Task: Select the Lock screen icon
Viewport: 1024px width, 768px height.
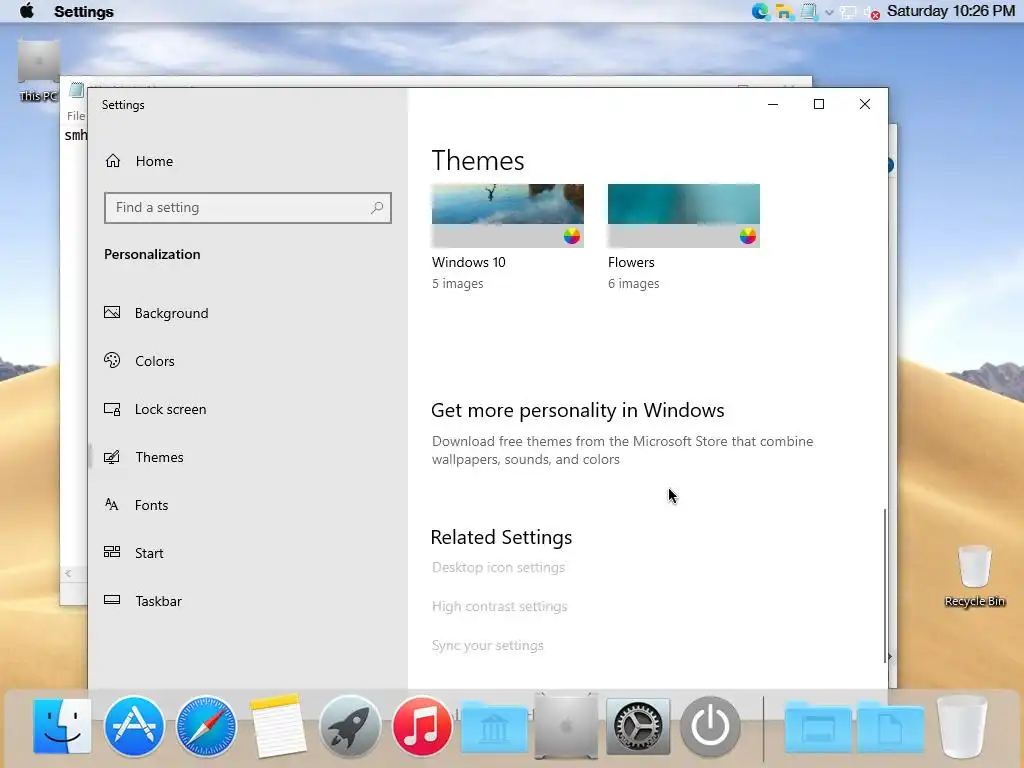Action: (112, 409)
